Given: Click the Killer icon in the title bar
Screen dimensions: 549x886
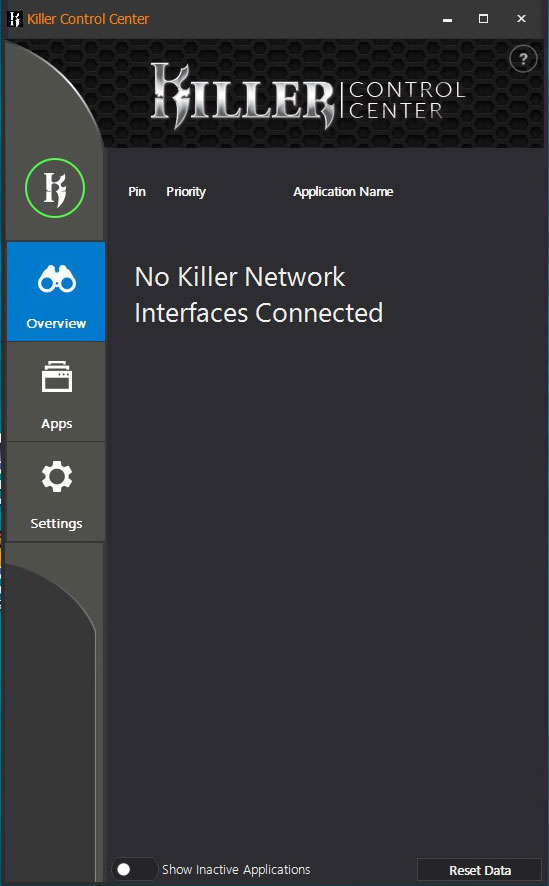Looking at the screenshot, I should [15, 19].
